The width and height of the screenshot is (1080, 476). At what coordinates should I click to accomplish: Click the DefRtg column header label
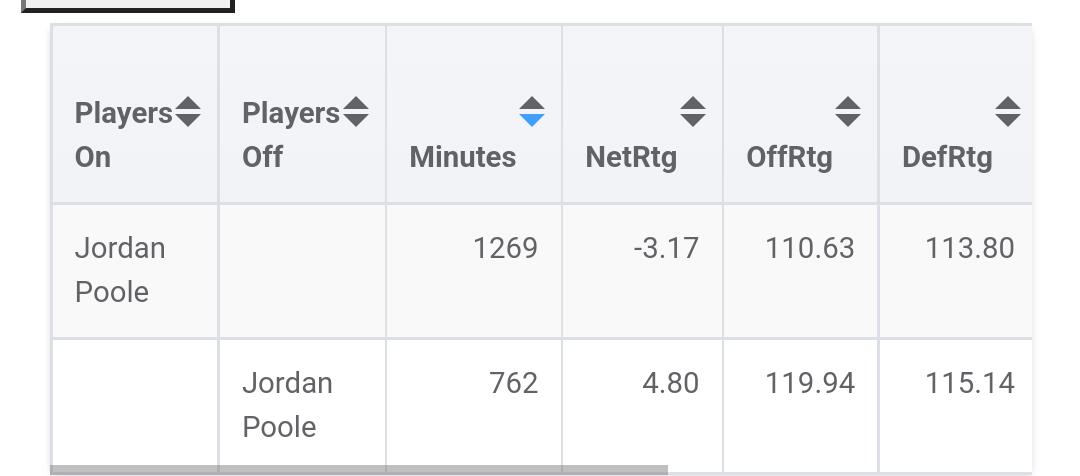pyautogui.click(x=947, y=158)
